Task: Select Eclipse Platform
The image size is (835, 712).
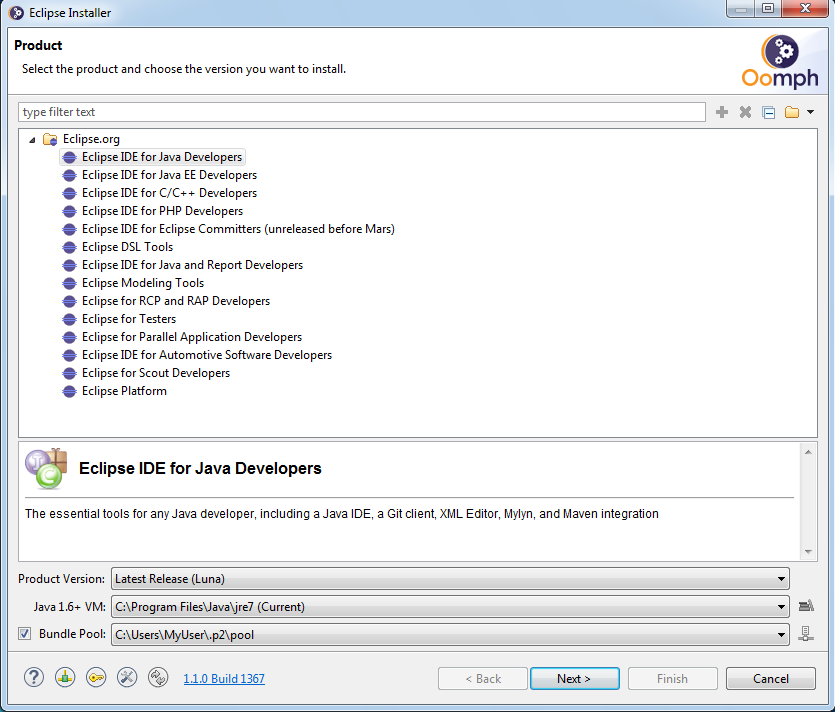Action: [124, 391]
